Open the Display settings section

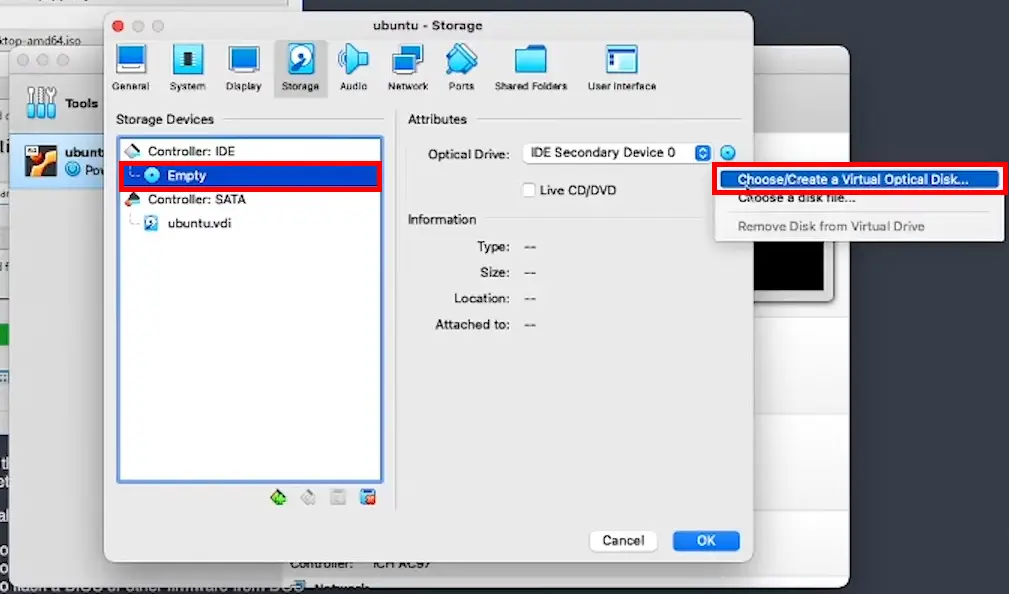[x=243, y=68]
